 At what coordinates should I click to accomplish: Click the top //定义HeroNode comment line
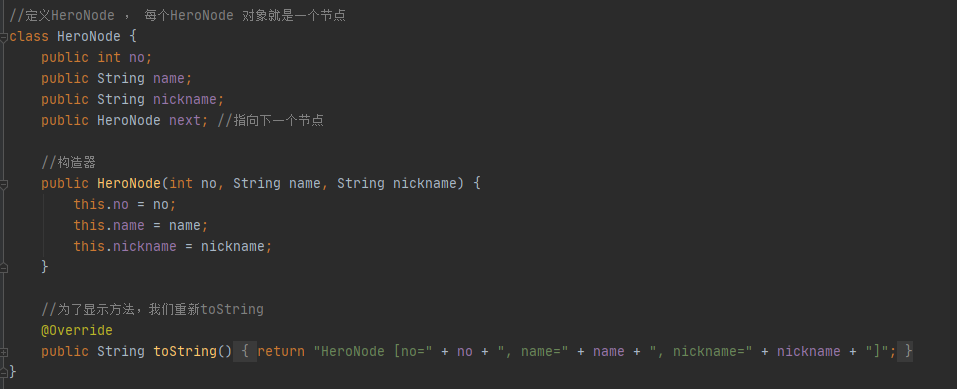[x=178, y=16]
